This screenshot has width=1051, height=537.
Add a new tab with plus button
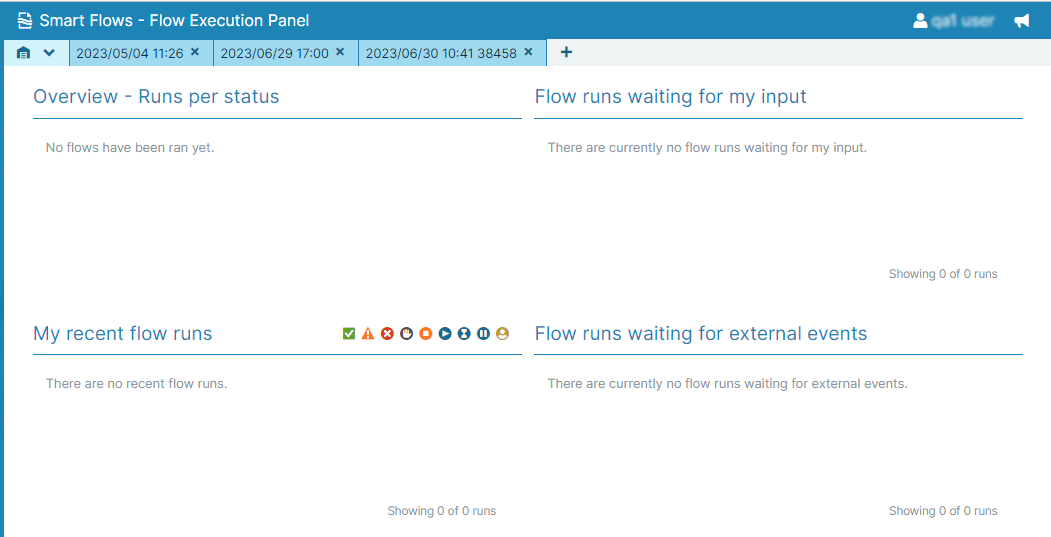[566, 52]
